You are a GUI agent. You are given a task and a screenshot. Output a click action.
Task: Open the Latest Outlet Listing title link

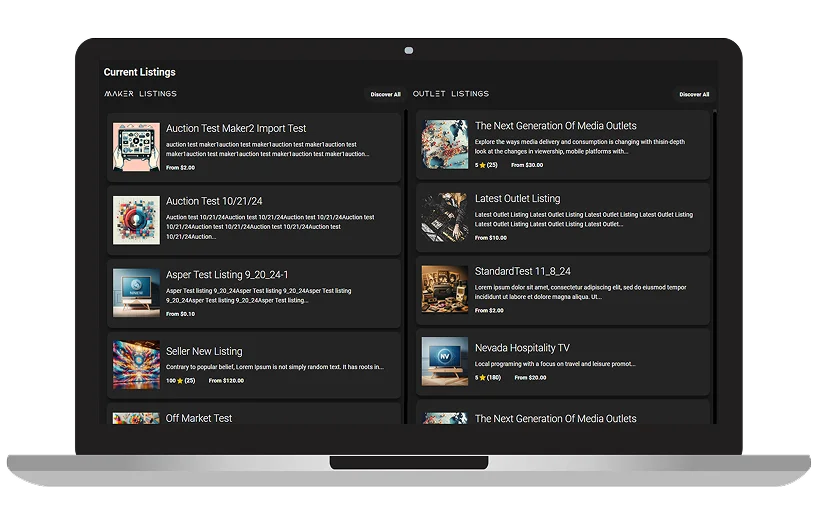click(x=517, y=199)
